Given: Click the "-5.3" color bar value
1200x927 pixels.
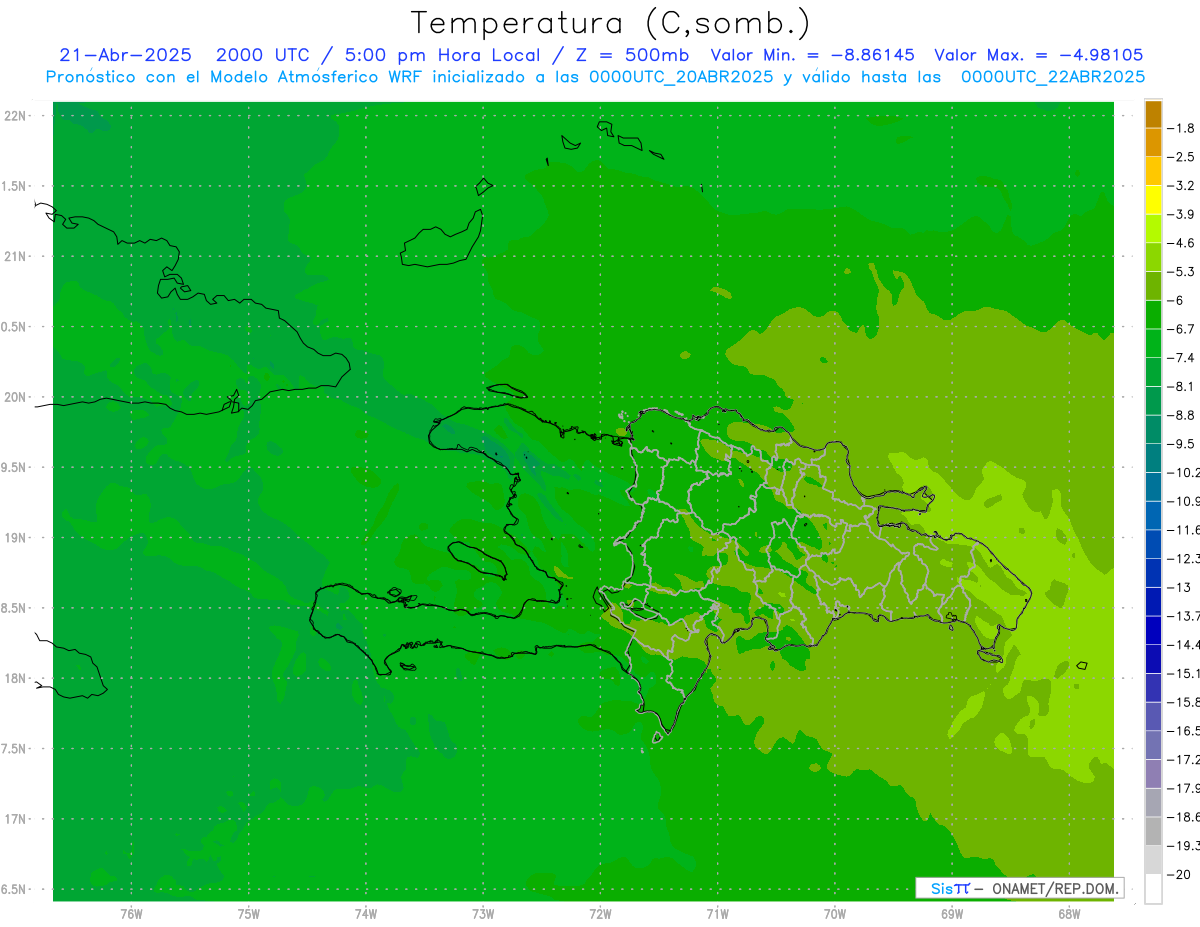Looking at the screenshot, I should pos(1180,272).
